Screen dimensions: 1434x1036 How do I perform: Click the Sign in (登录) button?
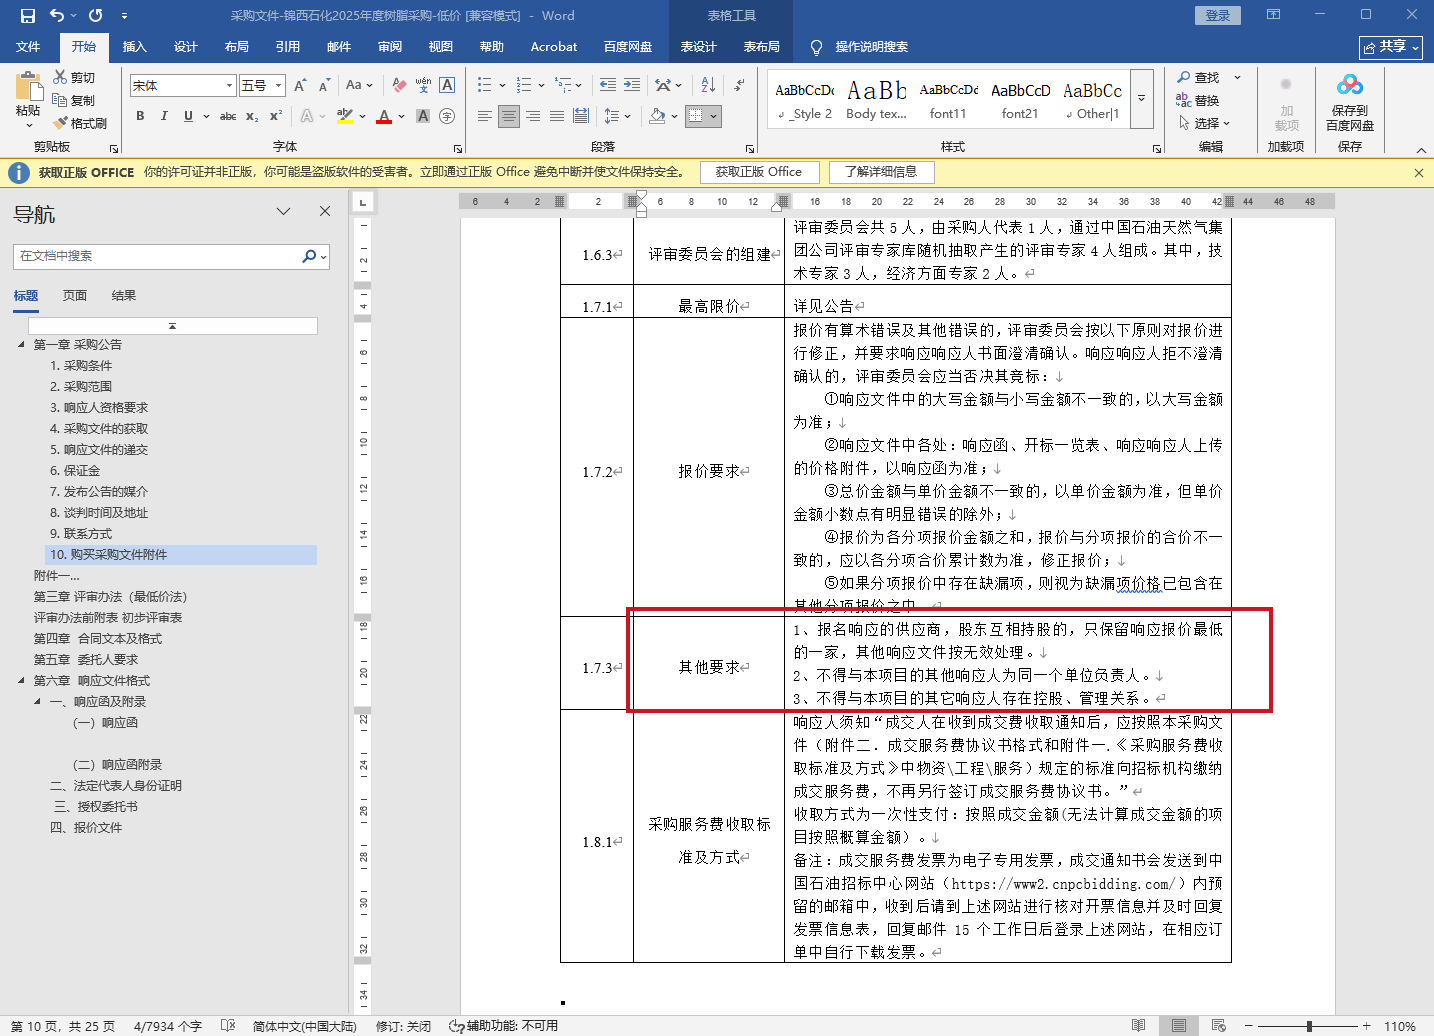coord(1218,15)
